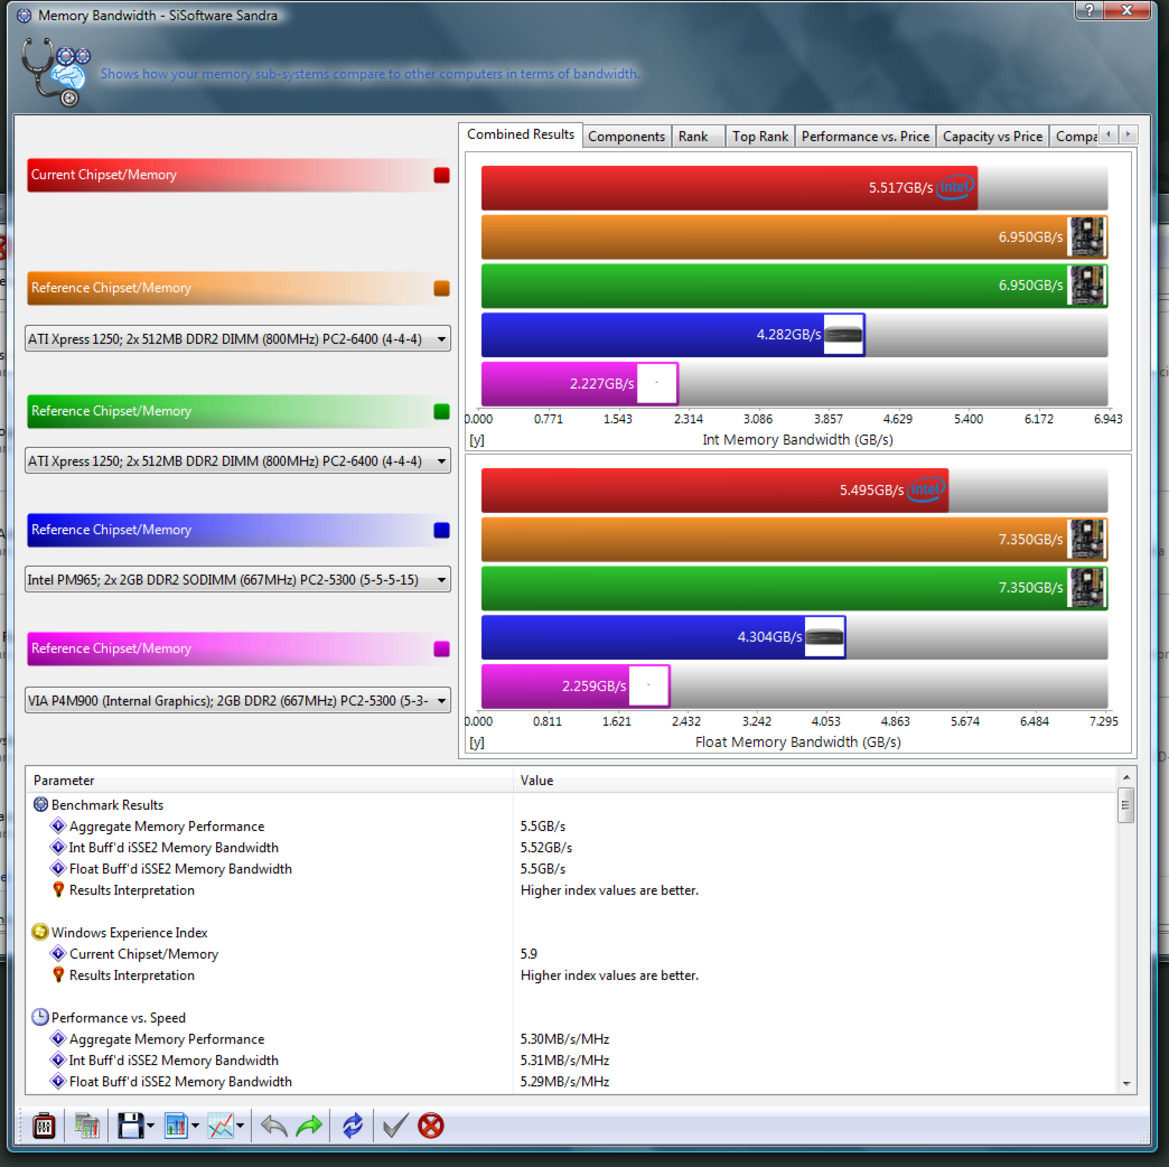Click the floppy disk save icon

pyautogui.click(x=130, y=1125)
